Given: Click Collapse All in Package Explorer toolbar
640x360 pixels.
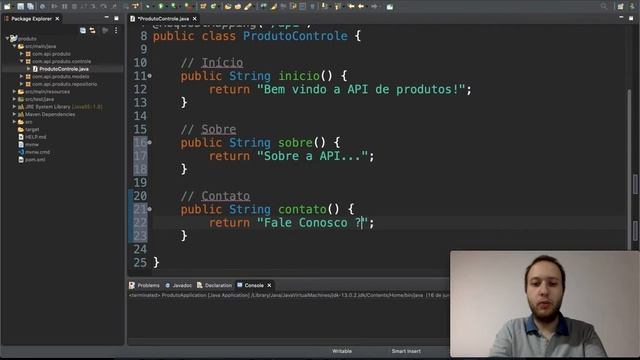Looking at the screenshot, I should click(83, 30).
